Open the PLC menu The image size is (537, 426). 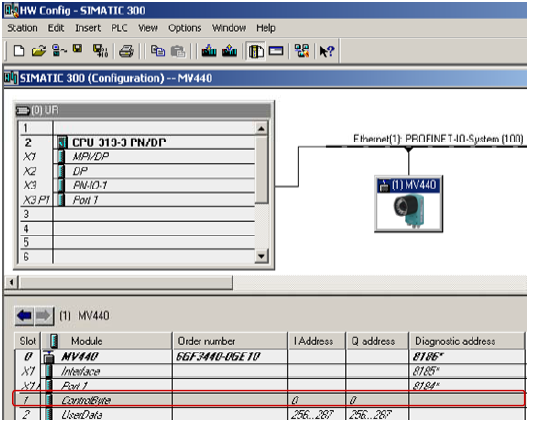click(119, 28)
